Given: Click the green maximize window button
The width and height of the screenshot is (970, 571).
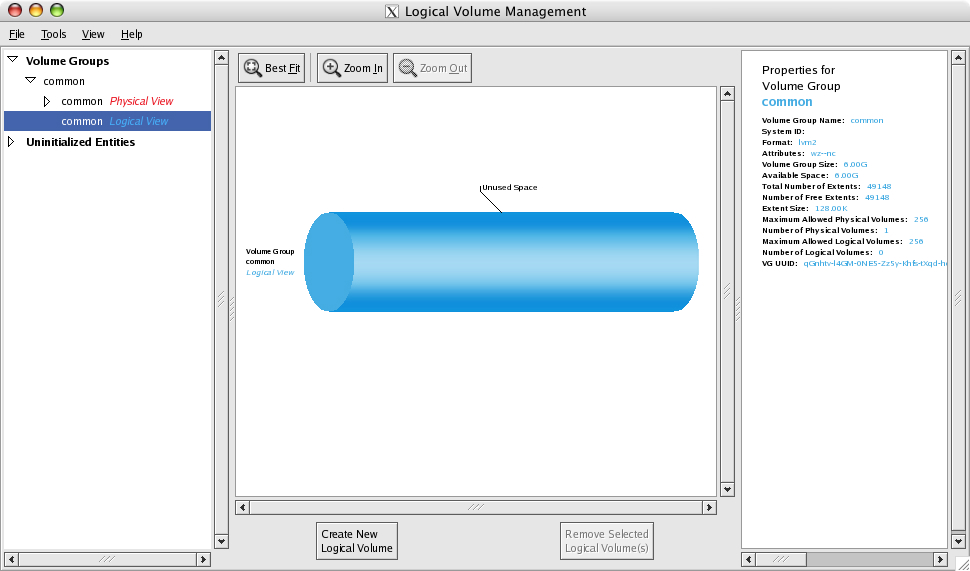Looking at the screenshot, I should (x=56, y=11).
